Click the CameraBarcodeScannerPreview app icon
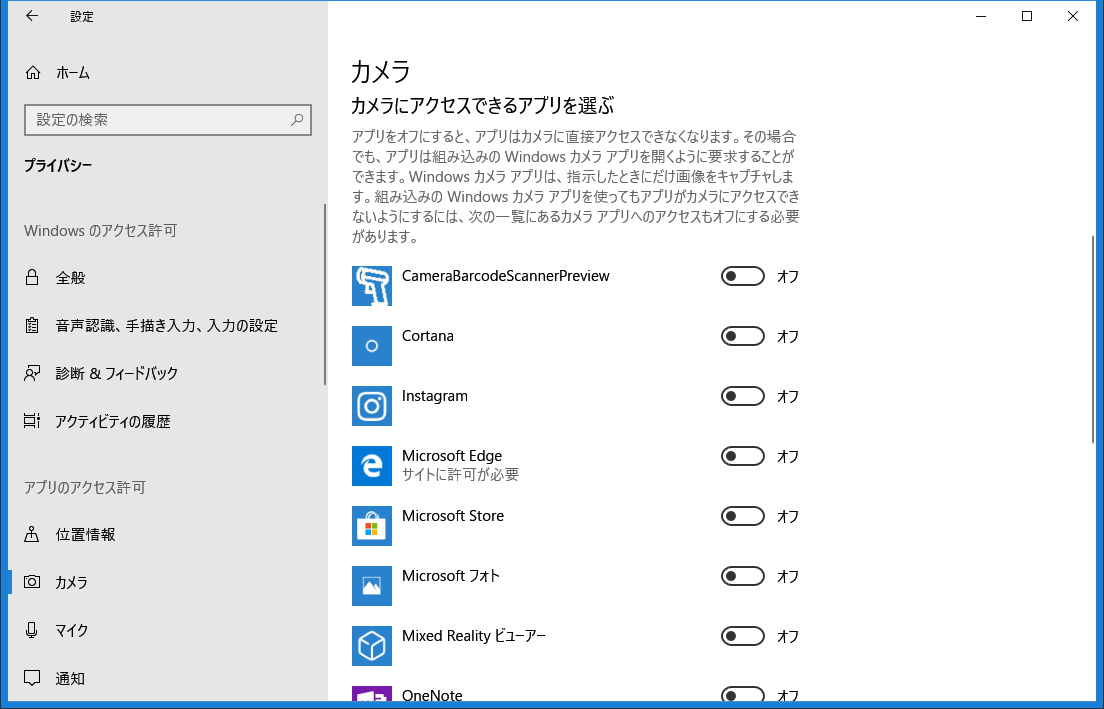The height and width of the screenshot is (709, 1104). (x=372, y=286)
